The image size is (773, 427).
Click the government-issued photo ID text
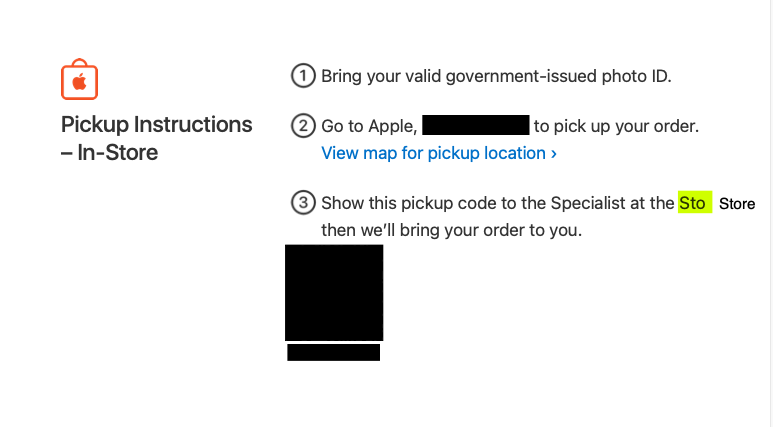coord(558,76)
